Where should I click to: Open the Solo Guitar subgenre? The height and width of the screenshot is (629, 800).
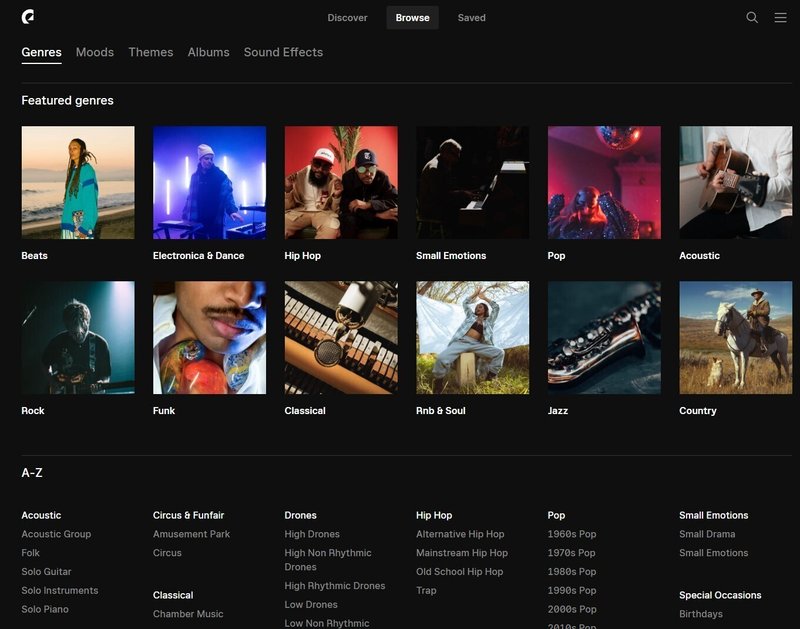click(46, 572)
